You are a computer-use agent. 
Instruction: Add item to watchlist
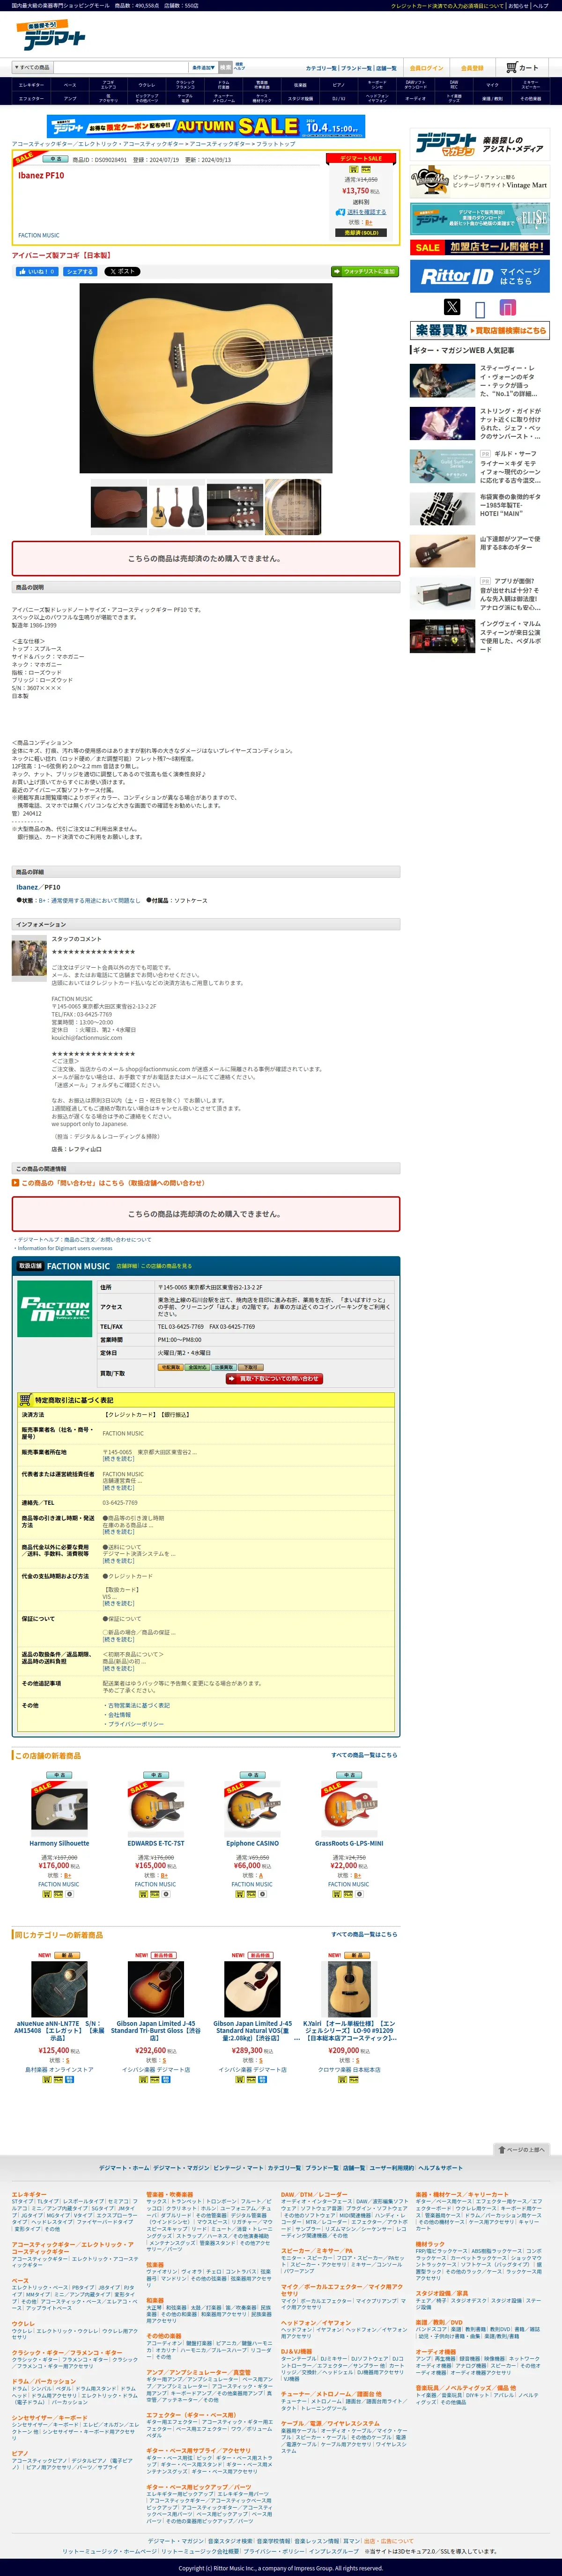pos(365,271)
